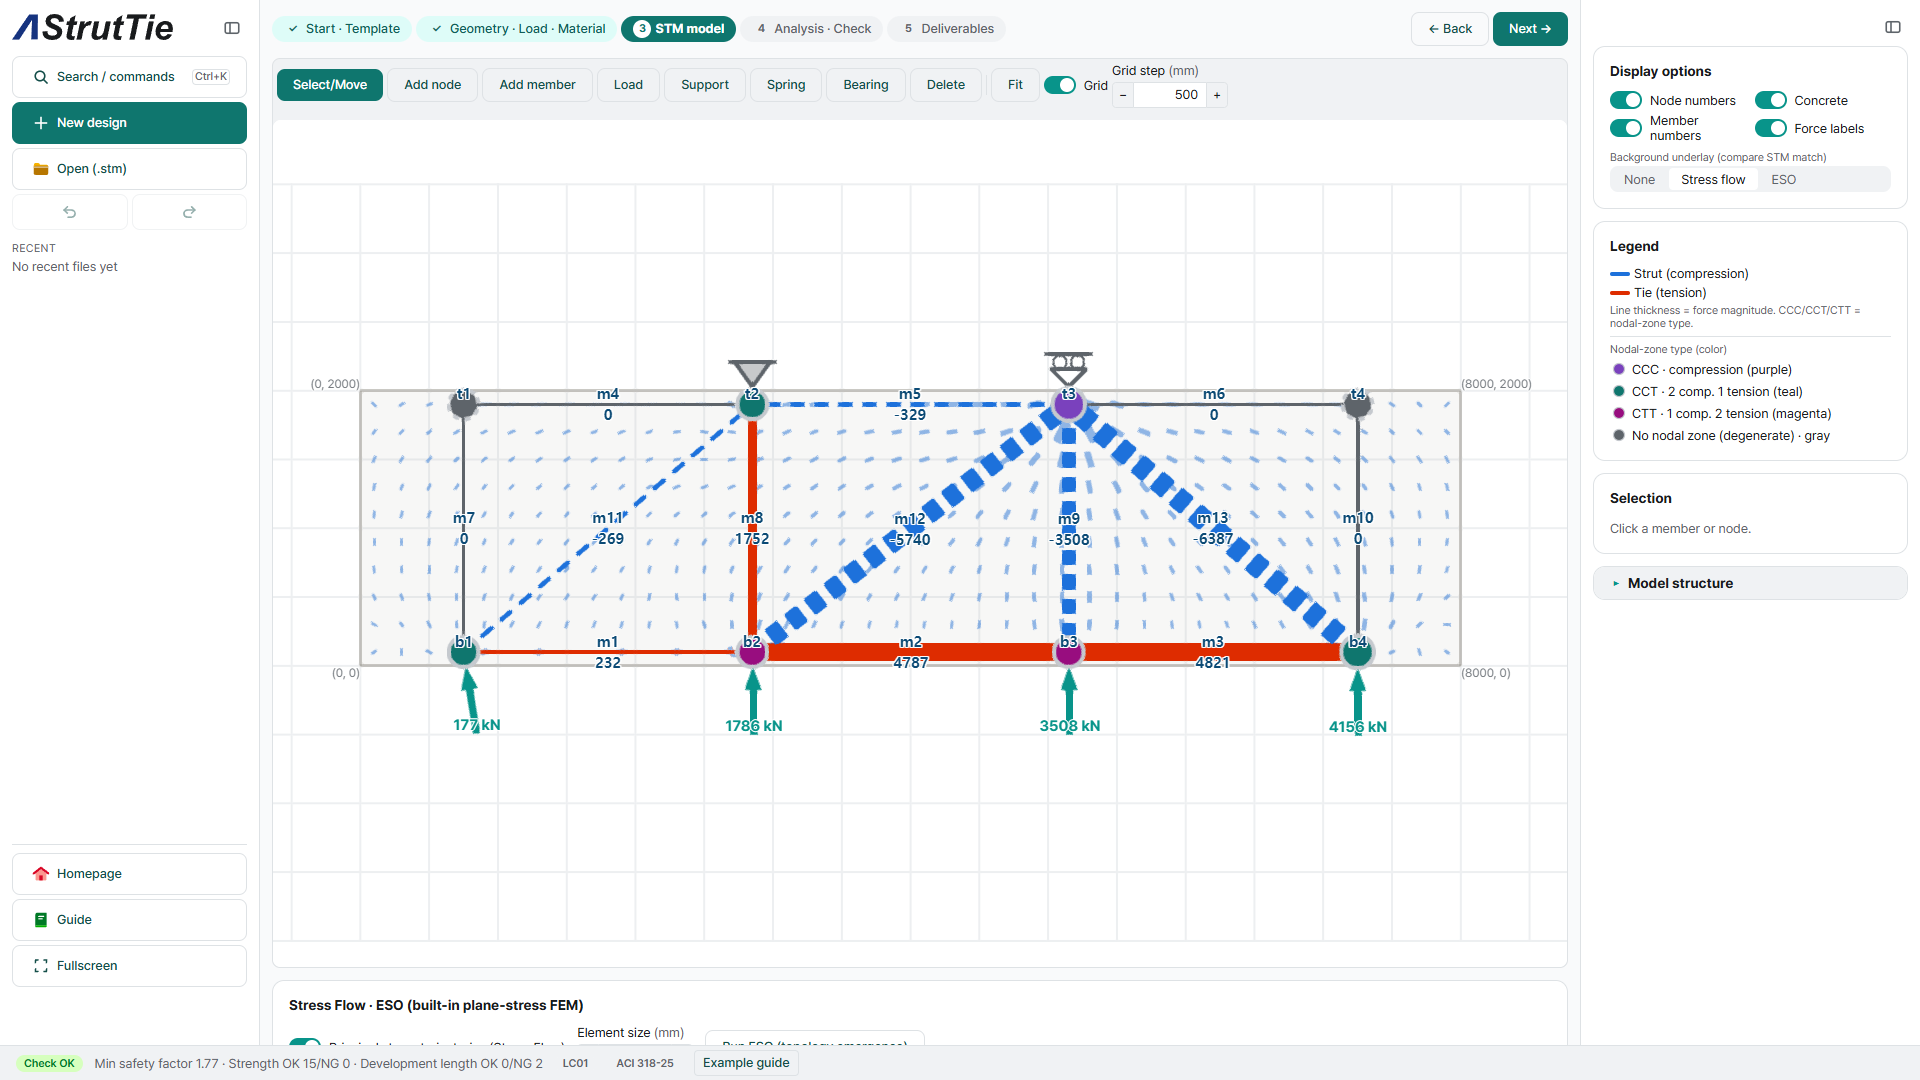This screenshot has width=1920, height=1080.
Task: Collapse the right sidebar panel icon
Action: coord(1893,27)
